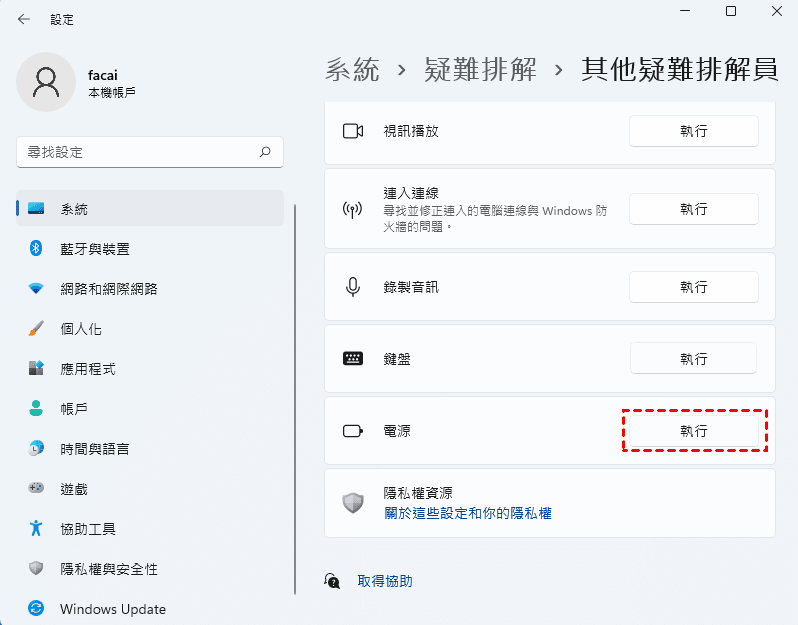Open 網路和網際網路 via its Wi-Fi icon
The width and height of the screenshot is (798, 625).
pyautogui.click(x=37, y=288)
